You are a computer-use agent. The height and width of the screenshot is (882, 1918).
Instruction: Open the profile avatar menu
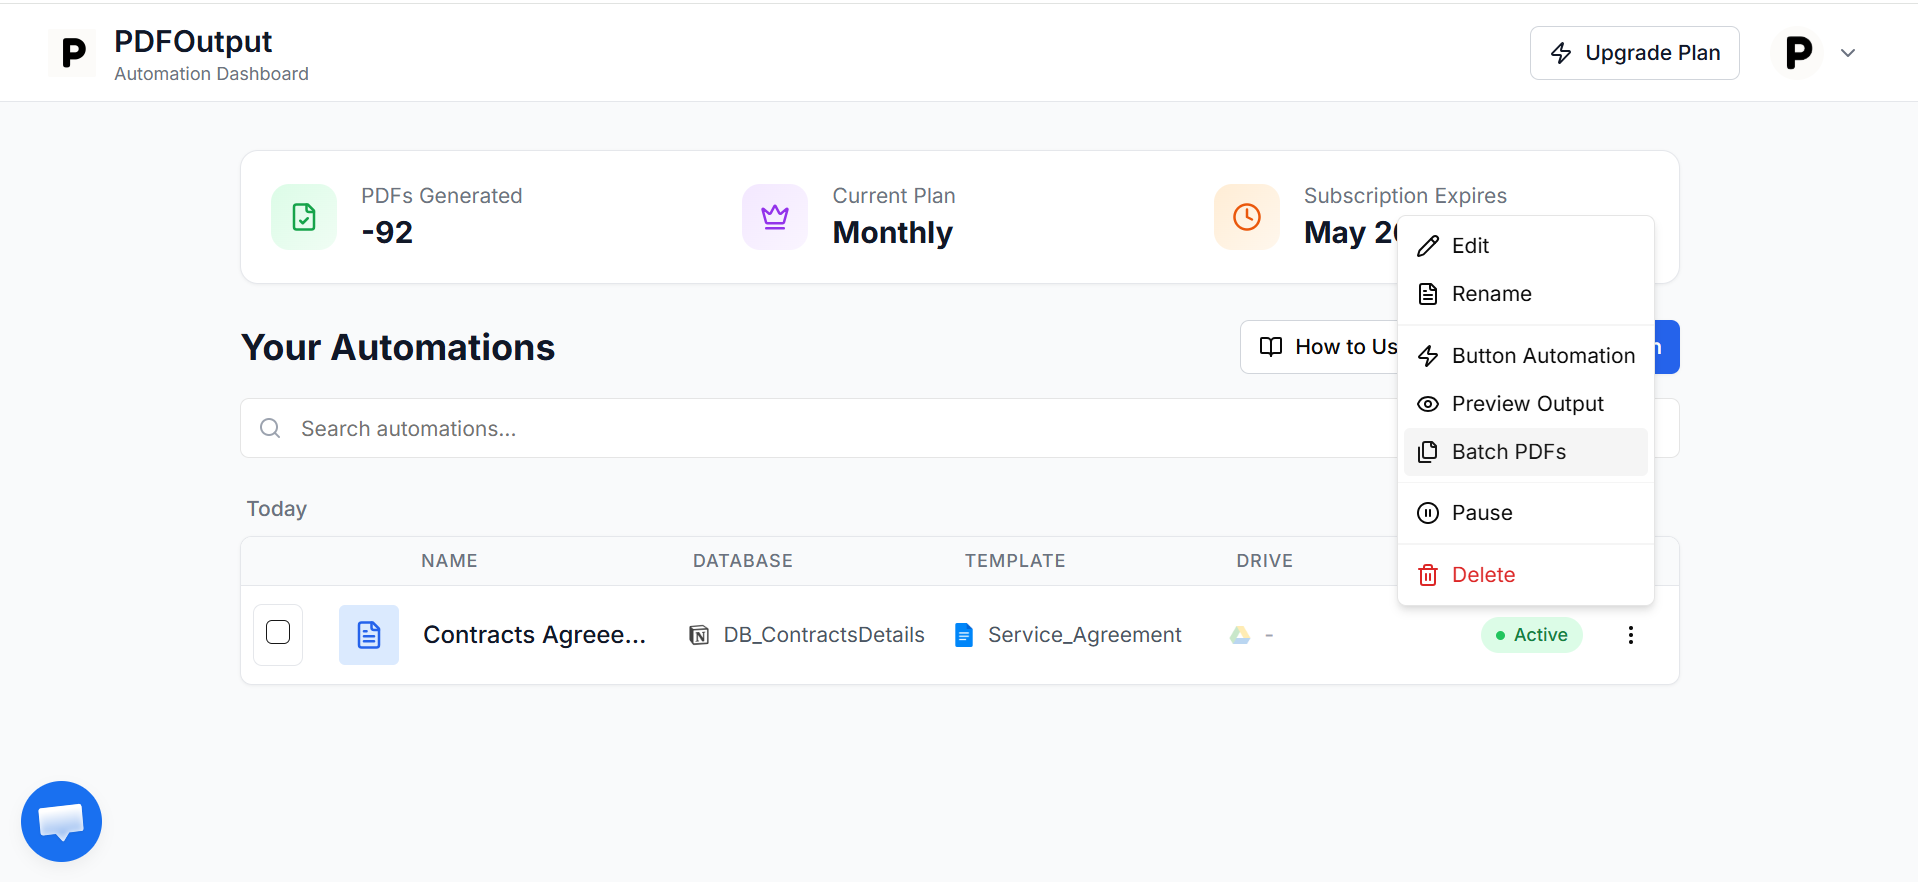click(1799, 53)
